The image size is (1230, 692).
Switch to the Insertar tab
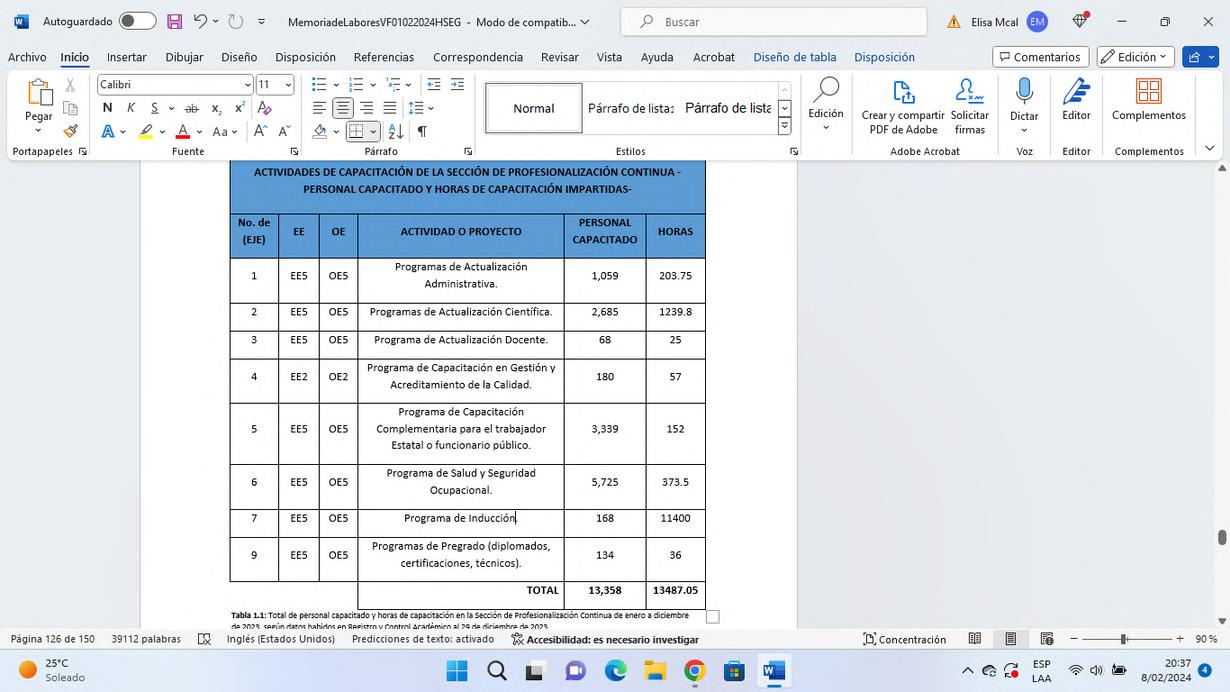tap(127, 57)
